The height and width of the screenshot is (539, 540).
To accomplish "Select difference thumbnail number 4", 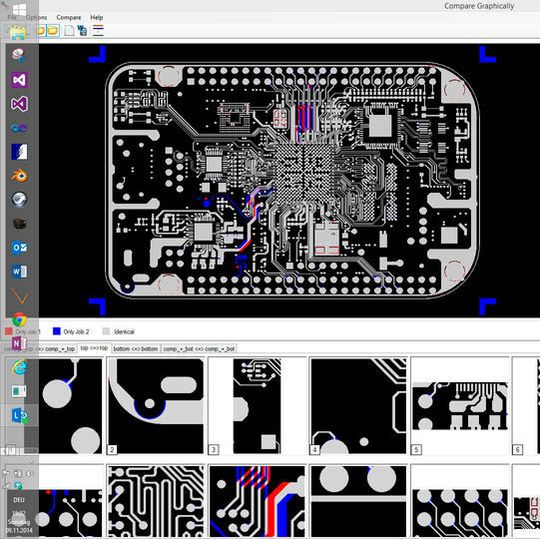I will [358, 406].
